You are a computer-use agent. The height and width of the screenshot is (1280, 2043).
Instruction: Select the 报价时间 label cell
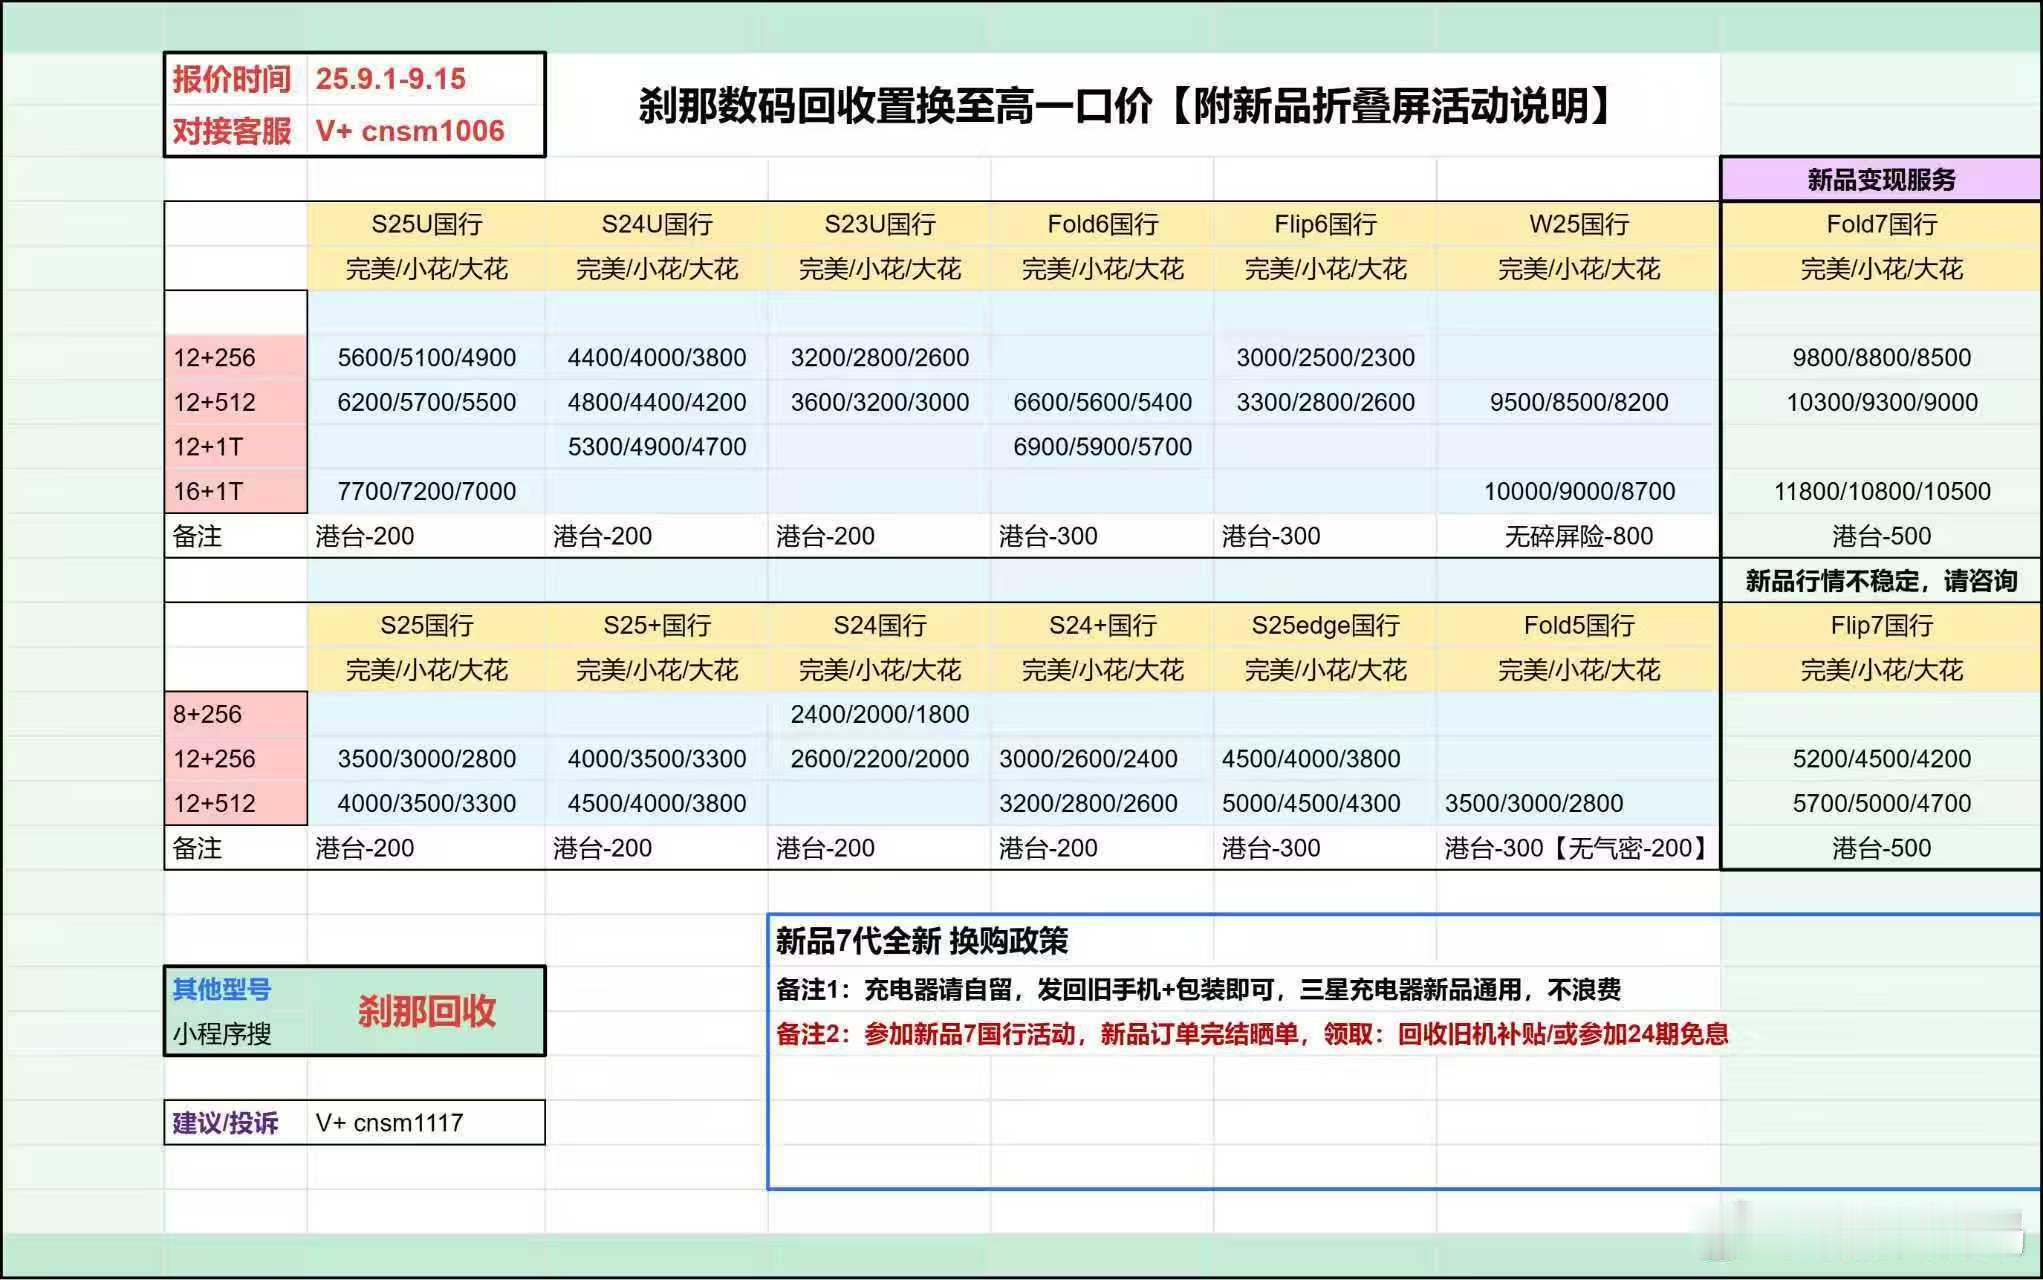[x=235, y=79]
